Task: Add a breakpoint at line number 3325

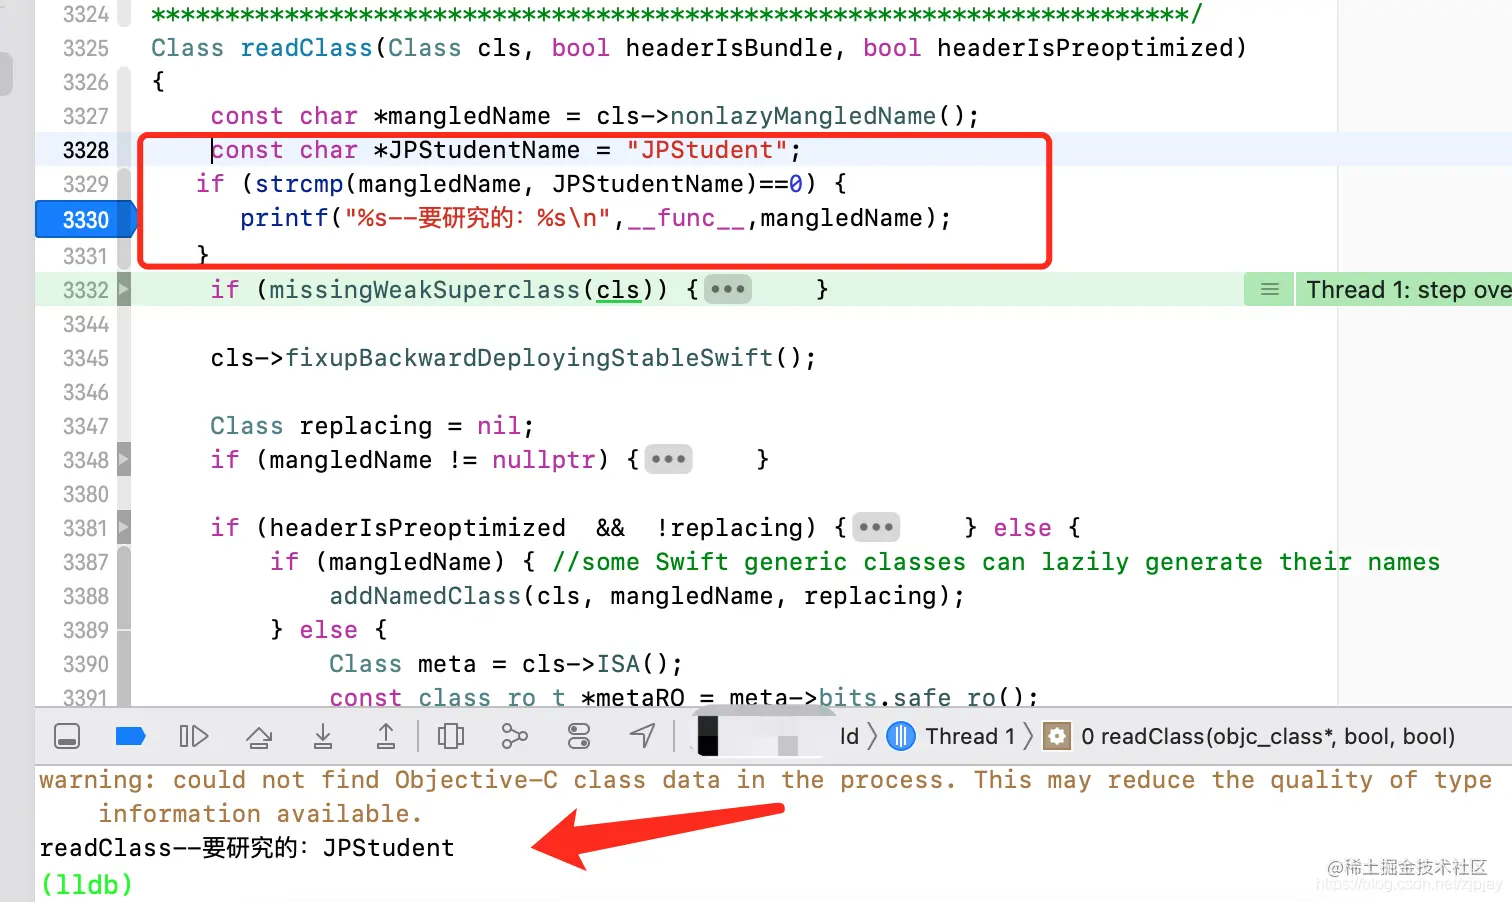Action: tap(85, 48)
